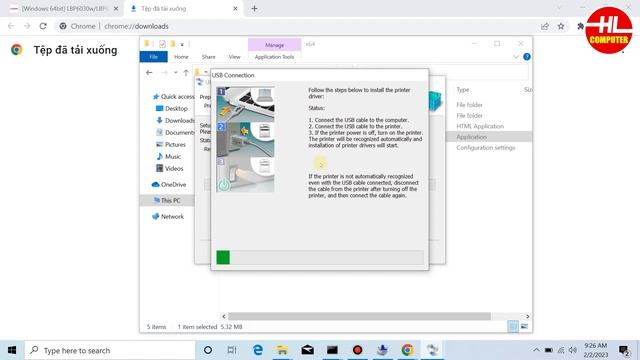
Task: Switch to details view layout icon
Action: pyautogui.click(x=513, y=326)
